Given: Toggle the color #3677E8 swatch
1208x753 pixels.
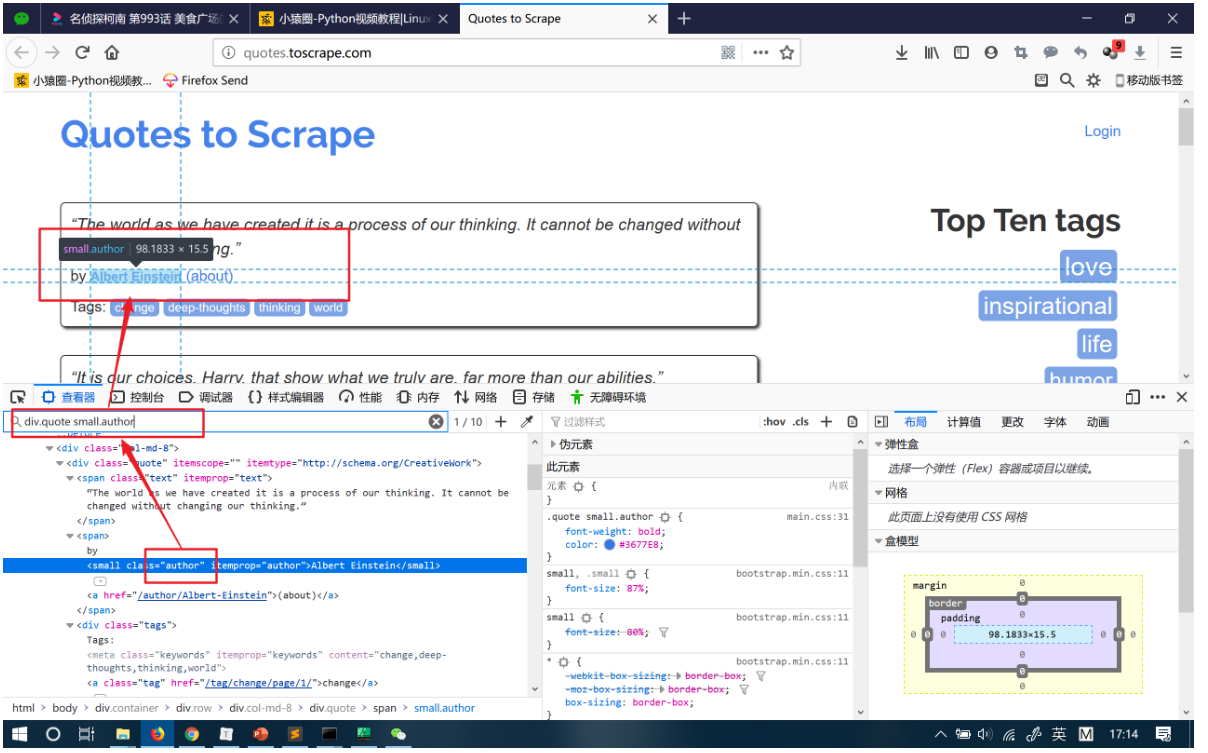Looking at the screenshot, I should (609, 545).
